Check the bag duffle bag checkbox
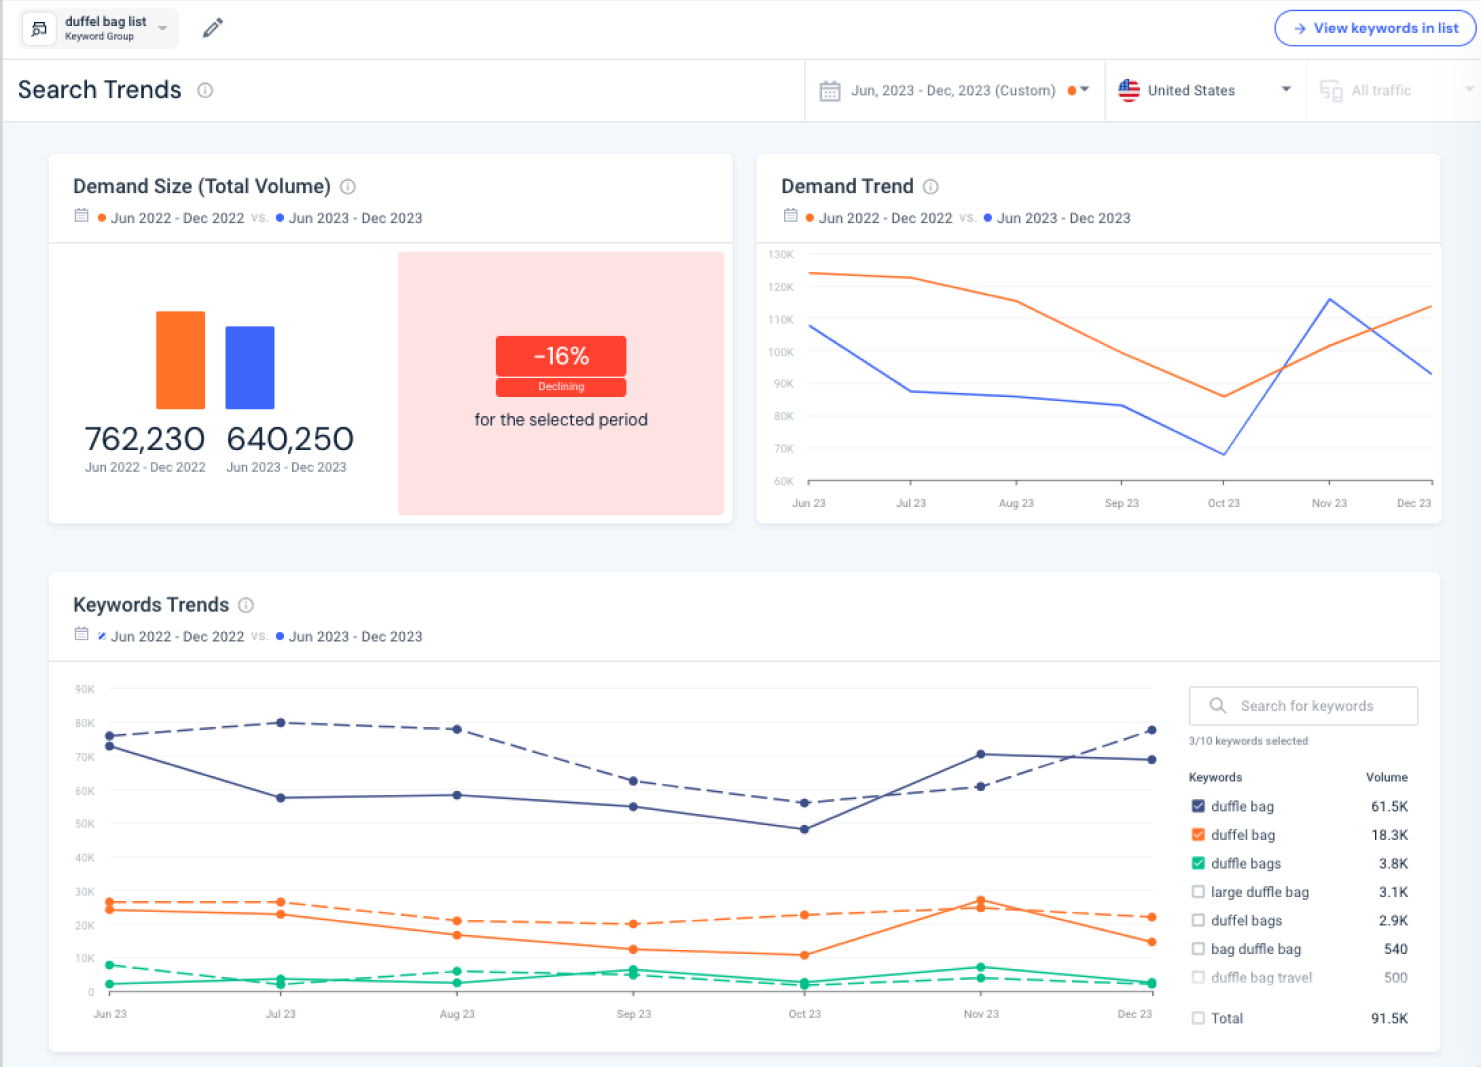1481x1067 pixels. tap(1198, 949)
